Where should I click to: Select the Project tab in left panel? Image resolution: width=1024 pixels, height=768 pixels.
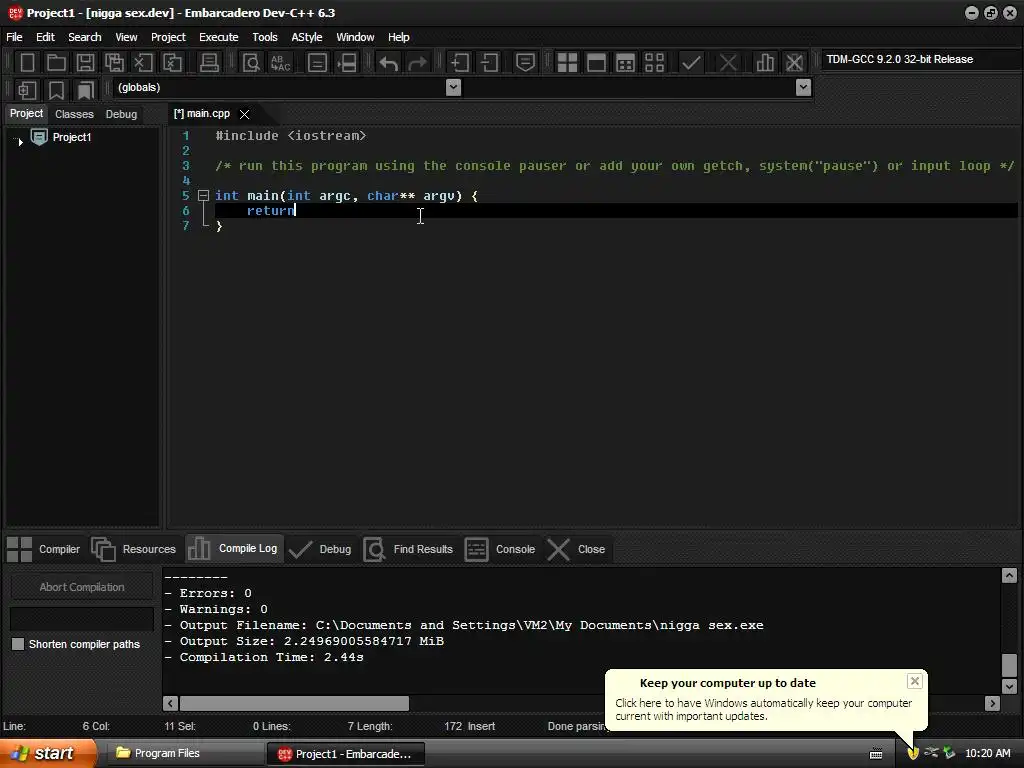26,114
